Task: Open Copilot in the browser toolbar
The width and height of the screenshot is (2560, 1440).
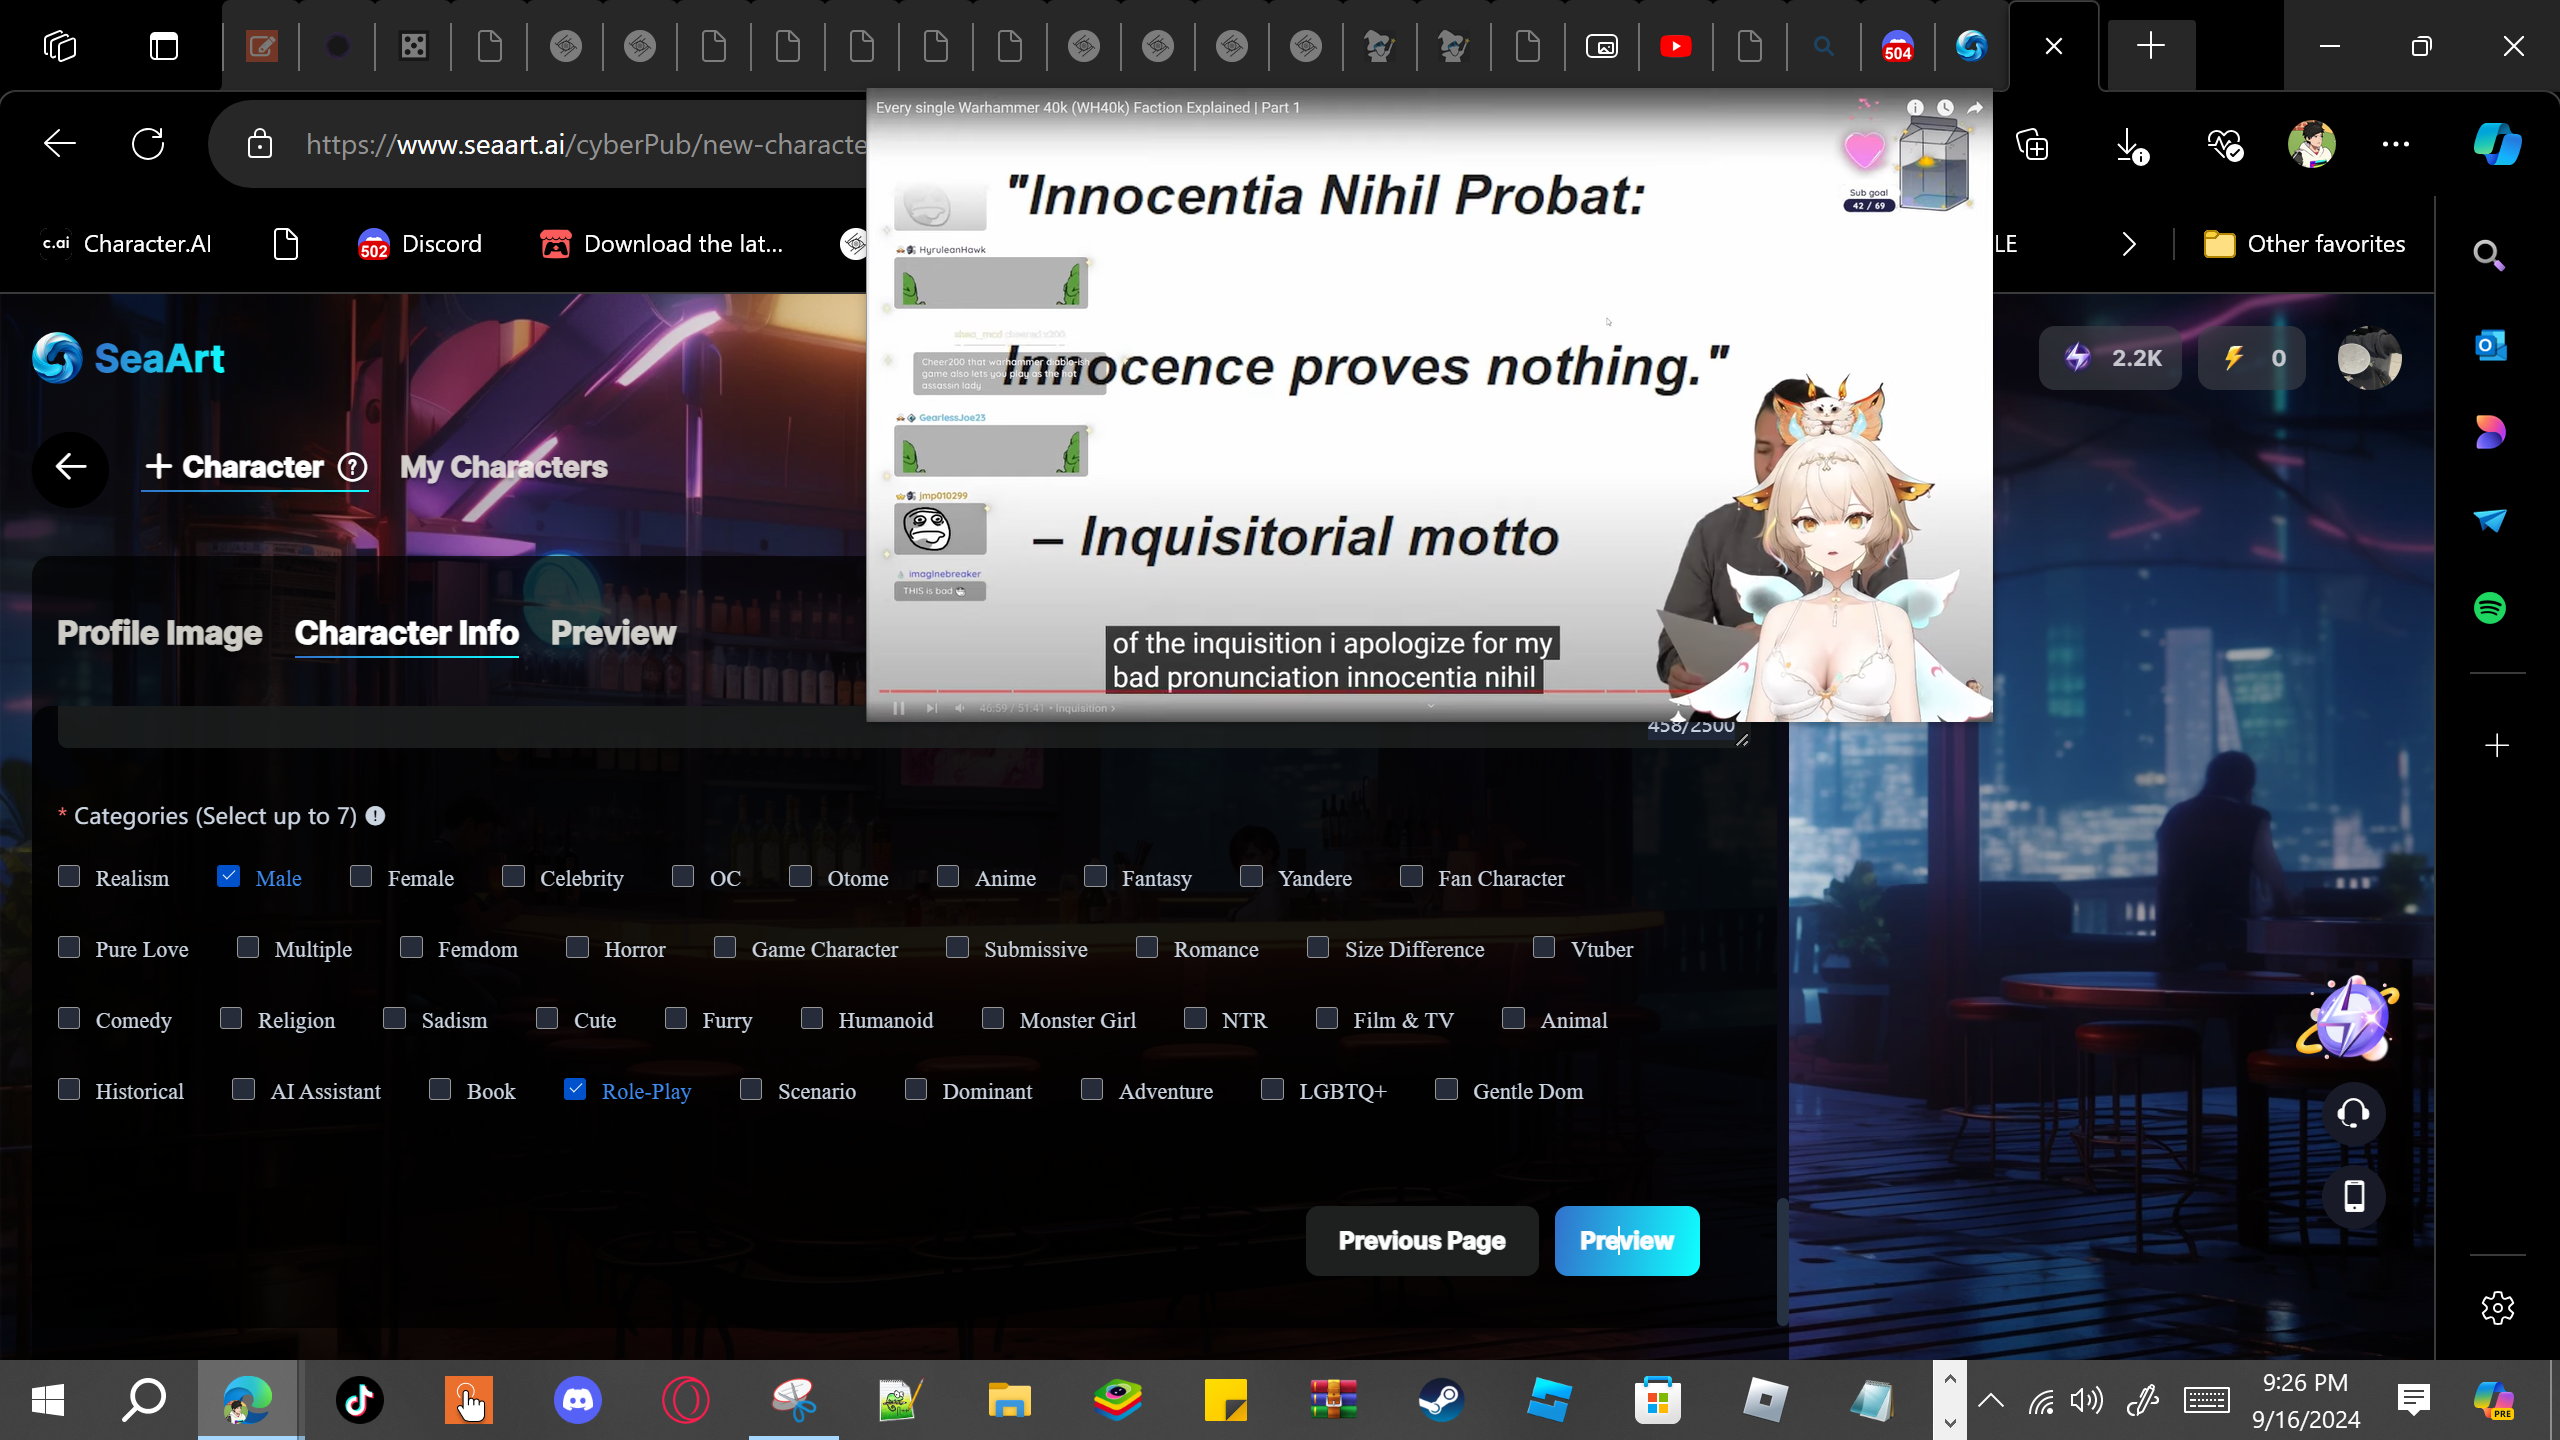Action: [x=2497, y=144]
